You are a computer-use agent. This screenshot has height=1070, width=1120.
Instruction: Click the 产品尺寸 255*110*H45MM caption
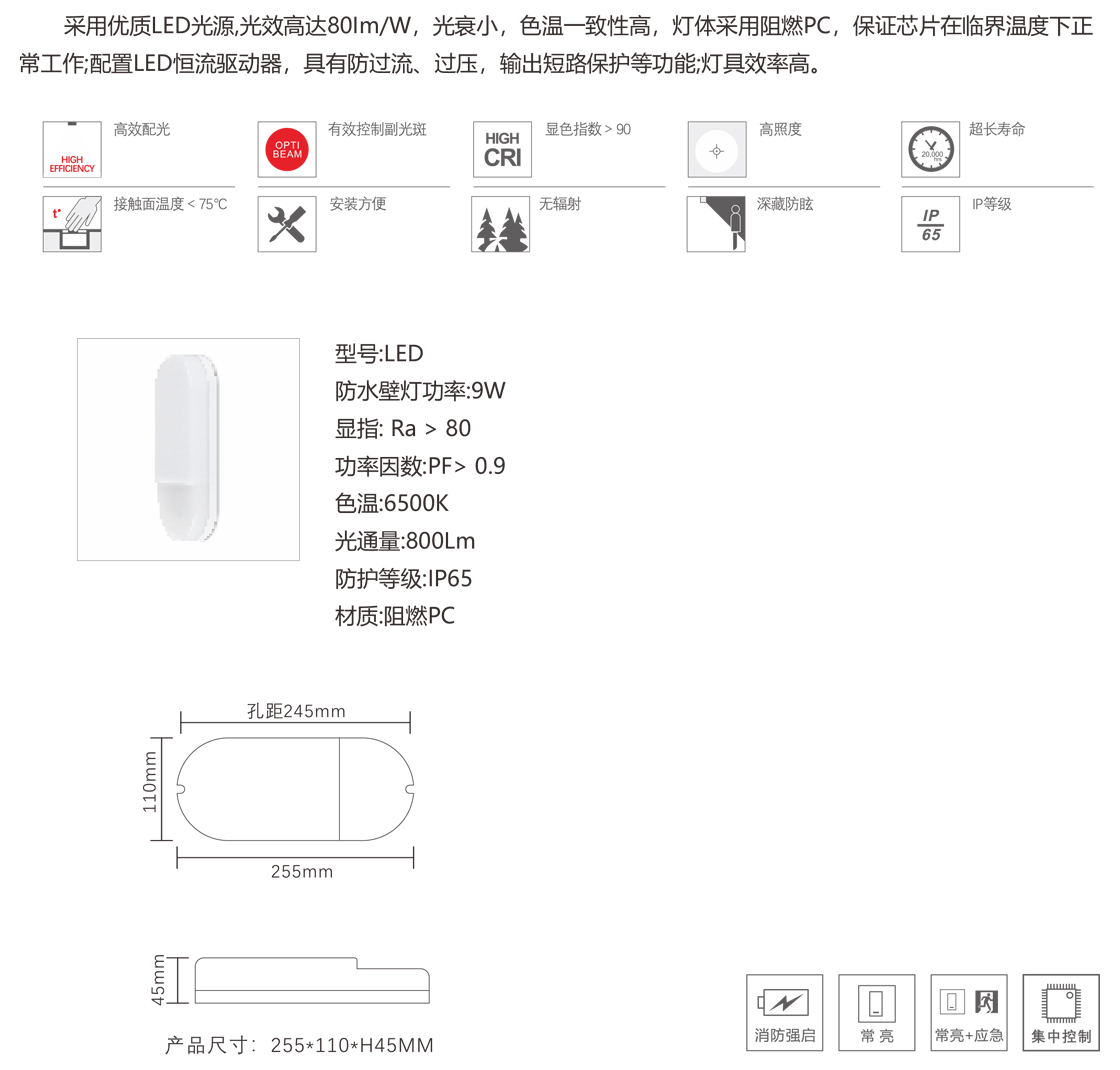coord(299,1045)
